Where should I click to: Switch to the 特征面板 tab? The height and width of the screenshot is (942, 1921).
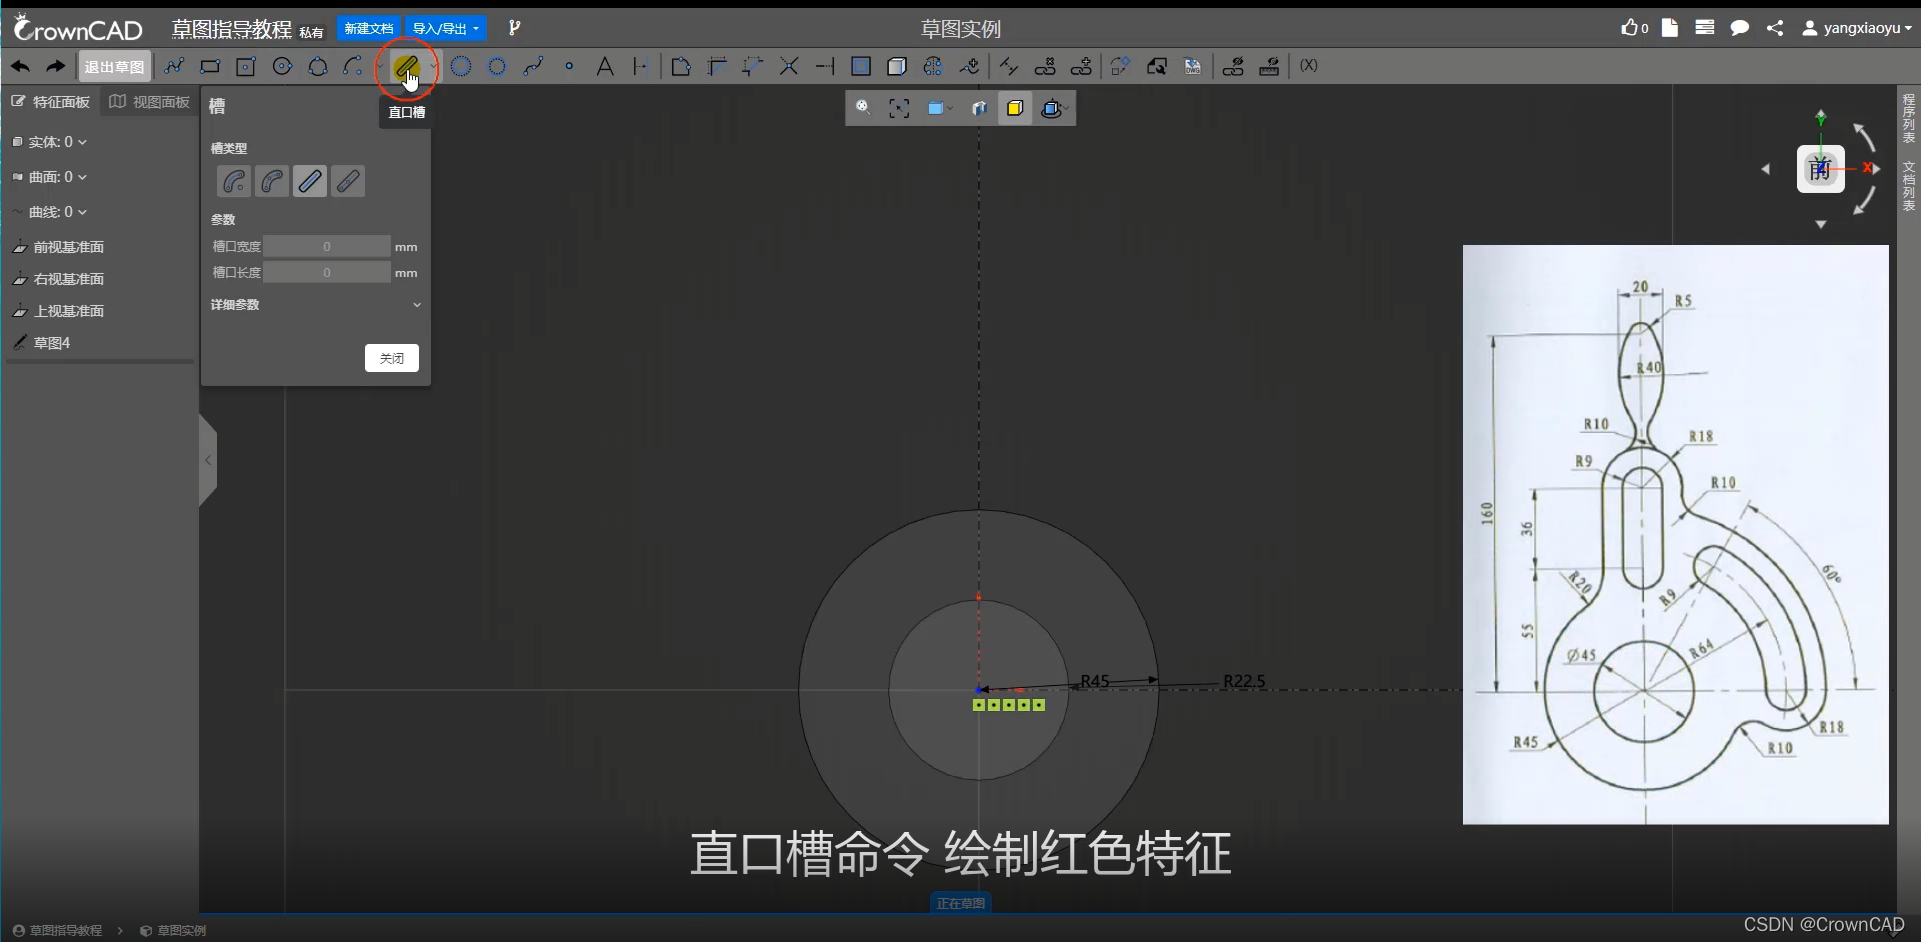point(51,101)
